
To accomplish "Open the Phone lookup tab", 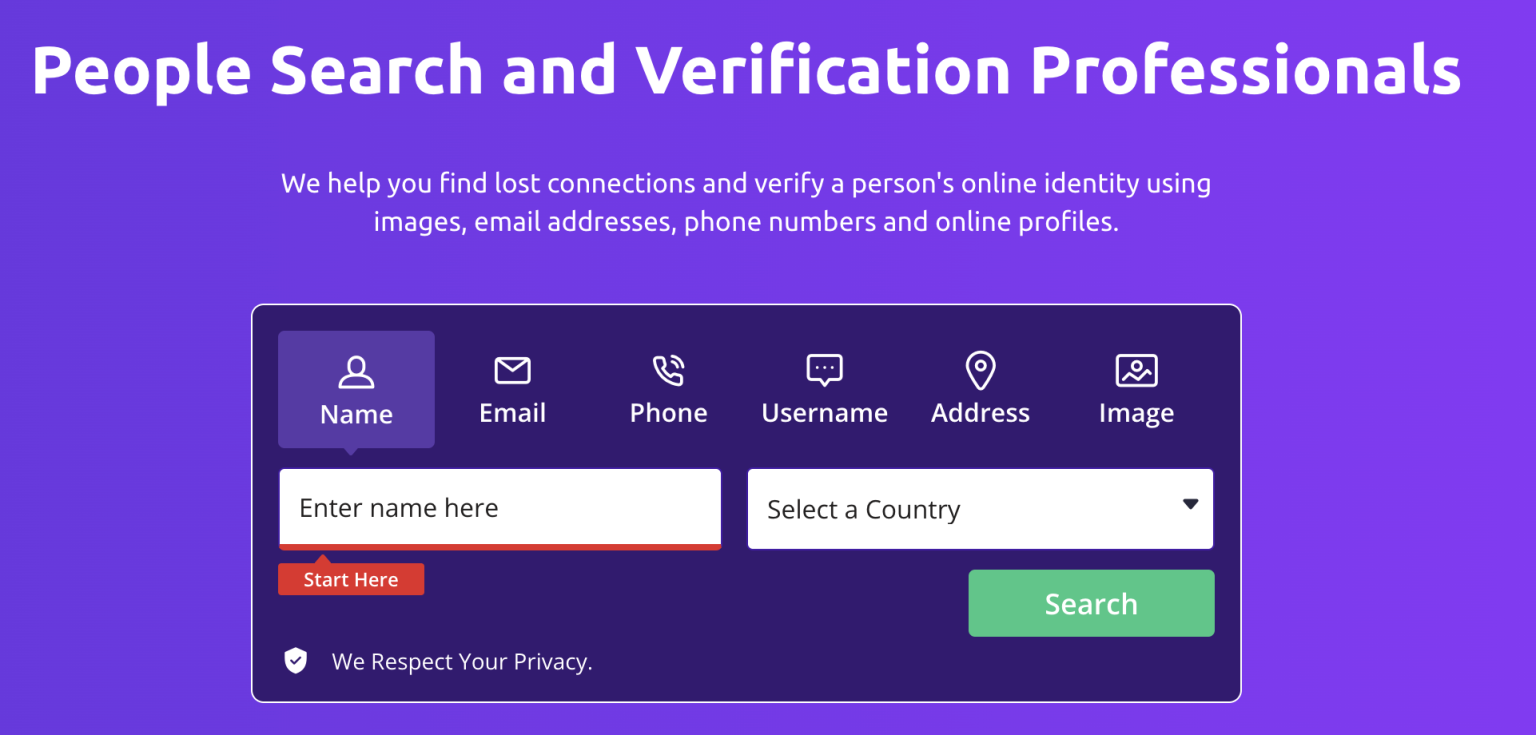I will (668, 390).
